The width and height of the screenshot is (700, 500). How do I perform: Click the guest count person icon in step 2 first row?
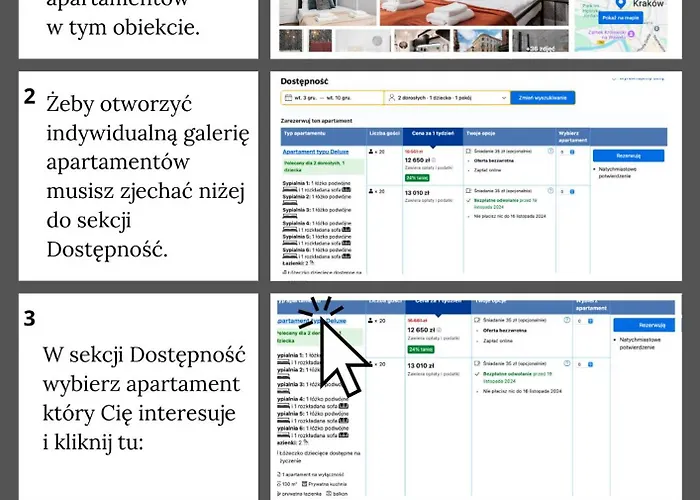[371, 152]
